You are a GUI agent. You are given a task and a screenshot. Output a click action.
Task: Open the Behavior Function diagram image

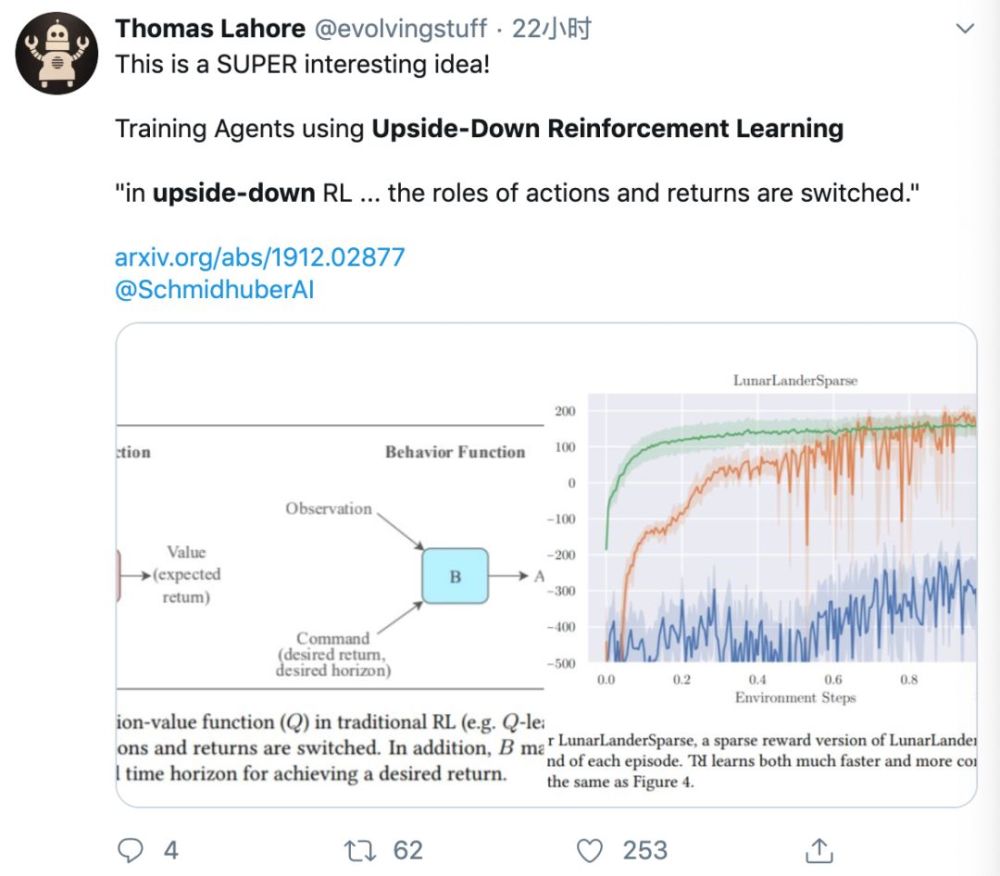[x=330, y=565]
